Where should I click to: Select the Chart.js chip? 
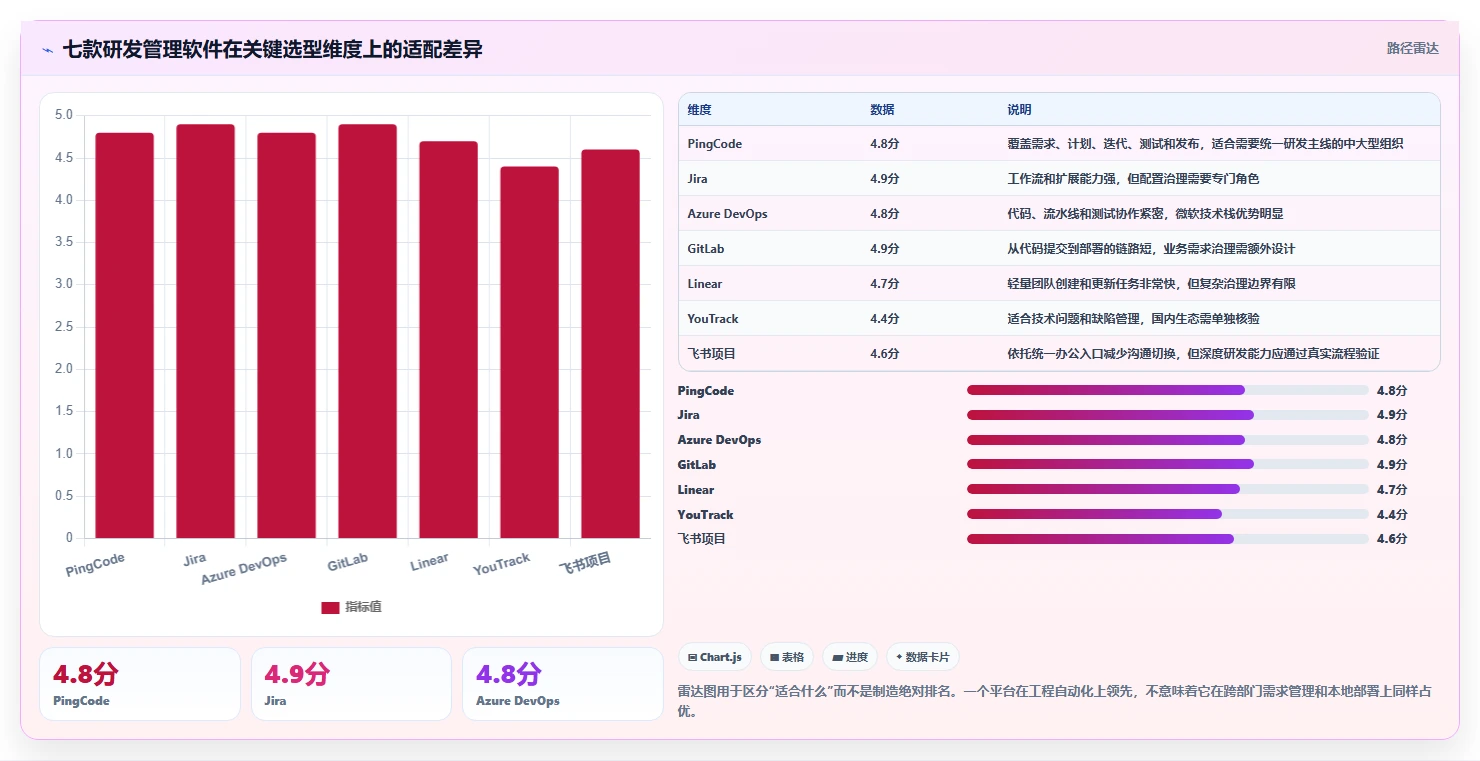(715, 657)
